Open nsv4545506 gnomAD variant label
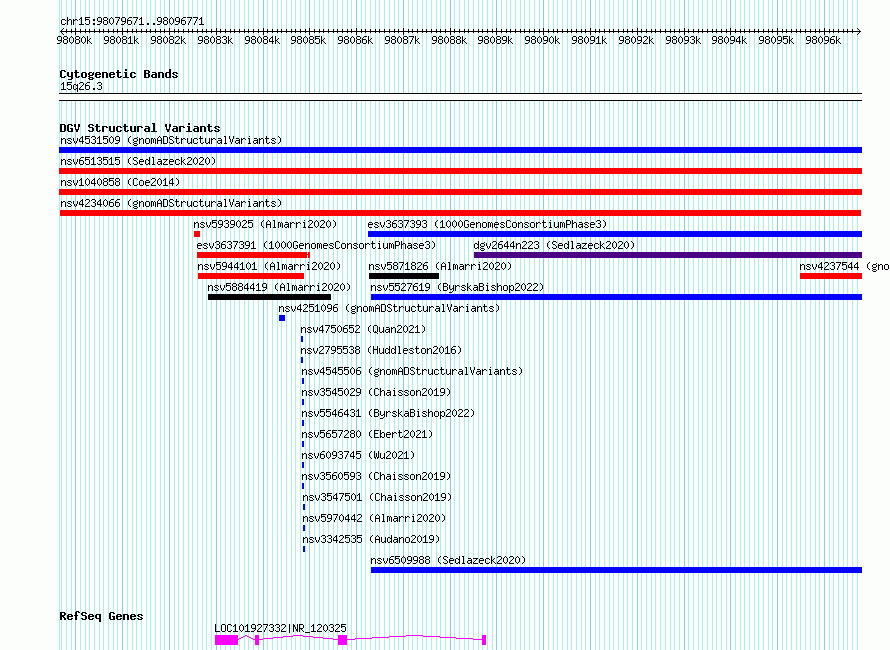Screen dimensions: 890x650 [x=412, y=371]
